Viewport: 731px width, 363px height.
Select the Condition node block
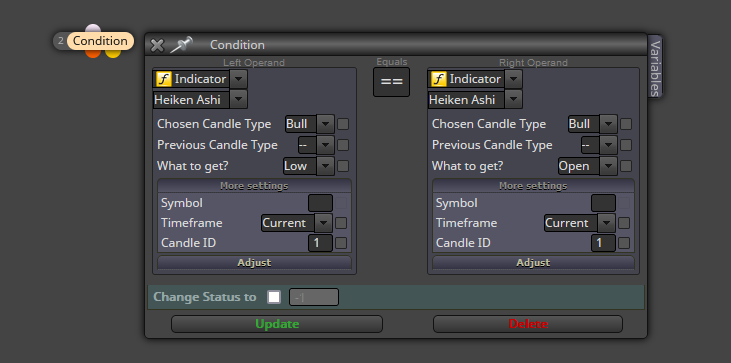pos(100,41)
